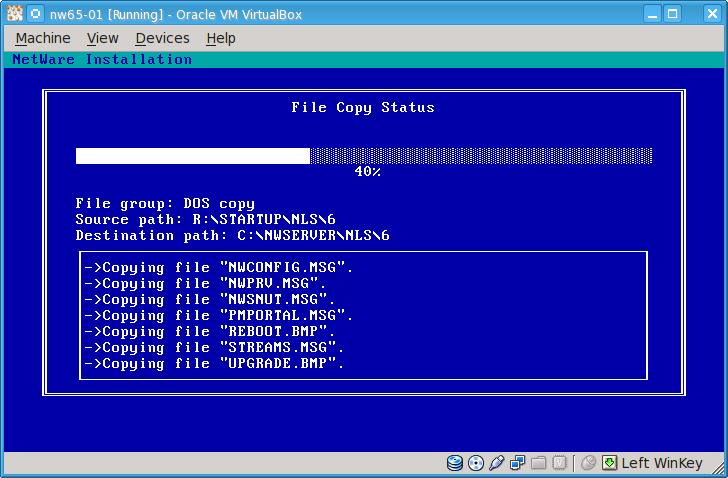Click the host key green arrow icon
This screenshot has width=728, height=478.
[609, 463]
